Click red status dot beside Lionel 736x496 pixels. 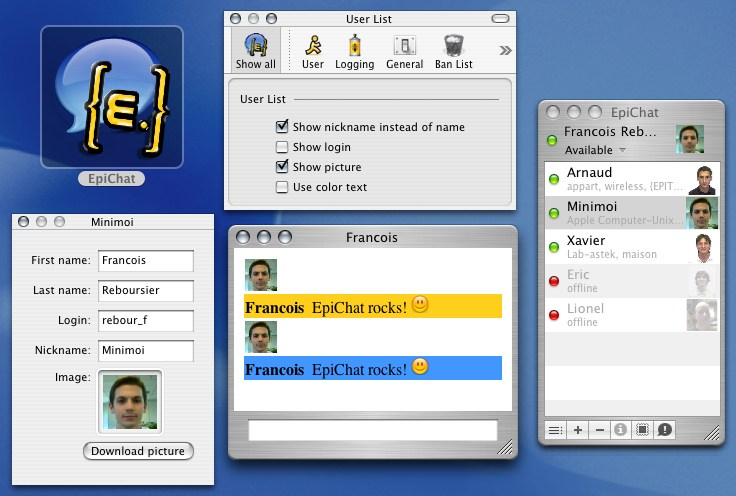pos(554,315)
